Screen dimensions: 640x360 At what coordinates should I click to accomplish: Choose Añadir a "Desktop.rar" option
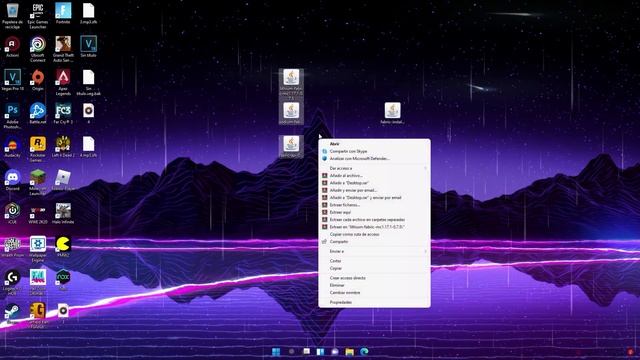[349, 183]
